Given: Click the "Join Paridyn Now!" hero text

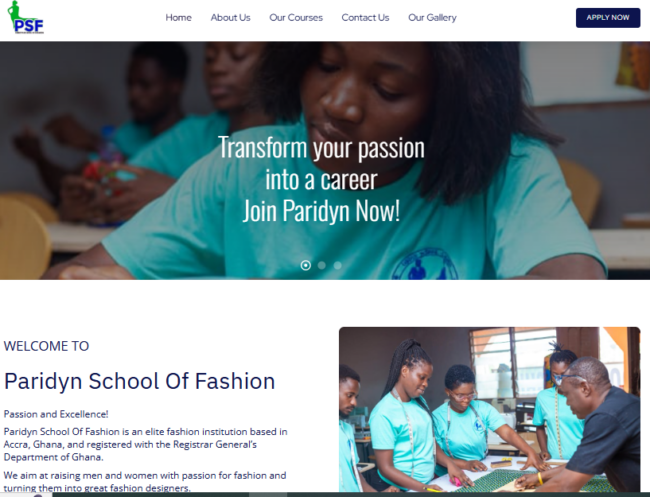Looking at the screenshot, I should [321, 211].
